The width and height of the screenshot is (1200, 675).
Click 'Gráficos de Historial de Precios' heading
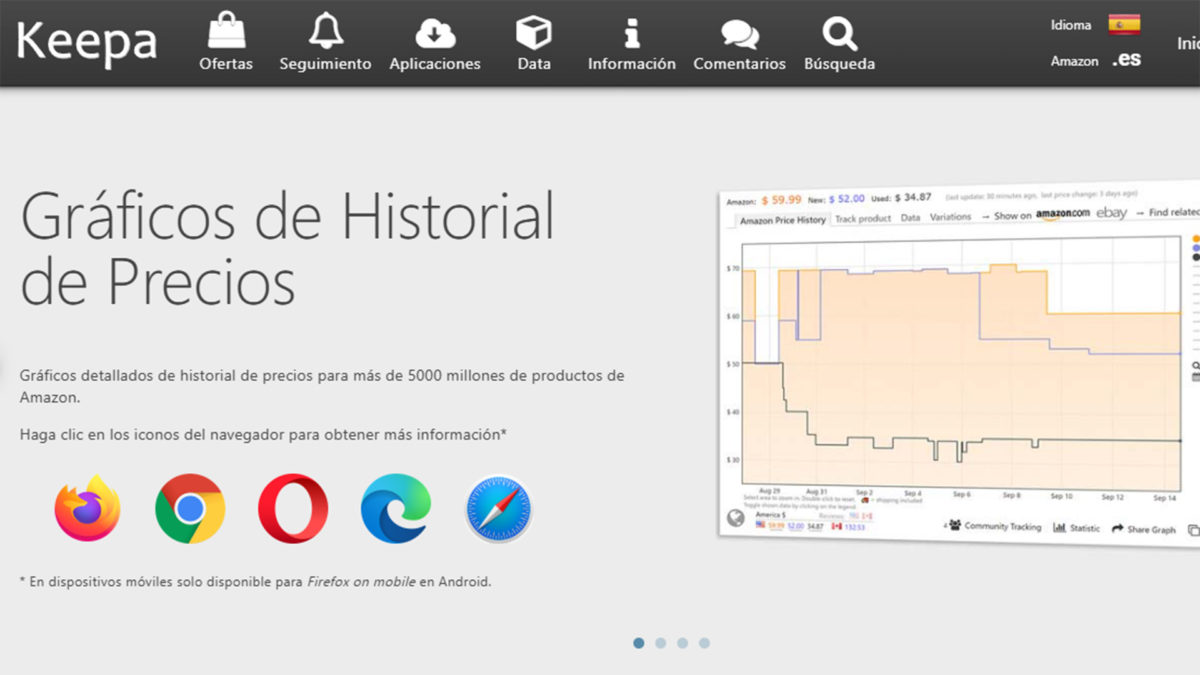click(x=288, y=248)
